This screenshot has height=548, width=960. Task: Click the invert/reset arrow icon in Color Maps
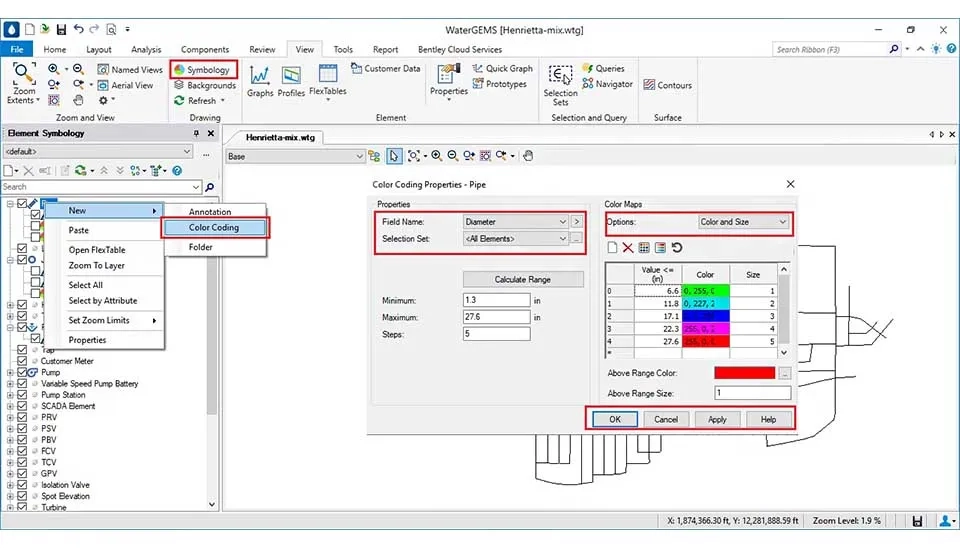677,247
